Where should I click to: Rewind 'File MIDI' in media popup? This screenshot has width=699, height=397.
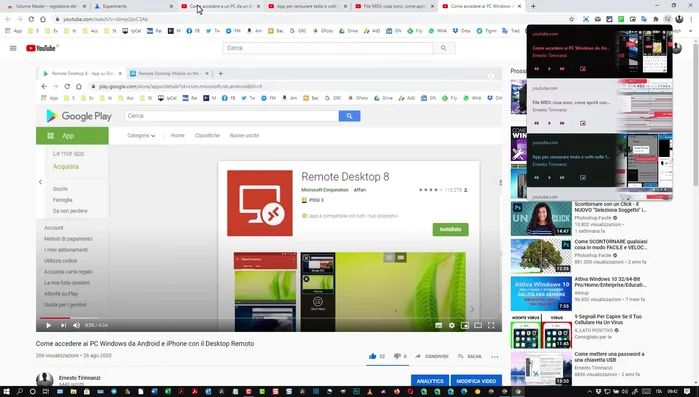click(536, 123)
